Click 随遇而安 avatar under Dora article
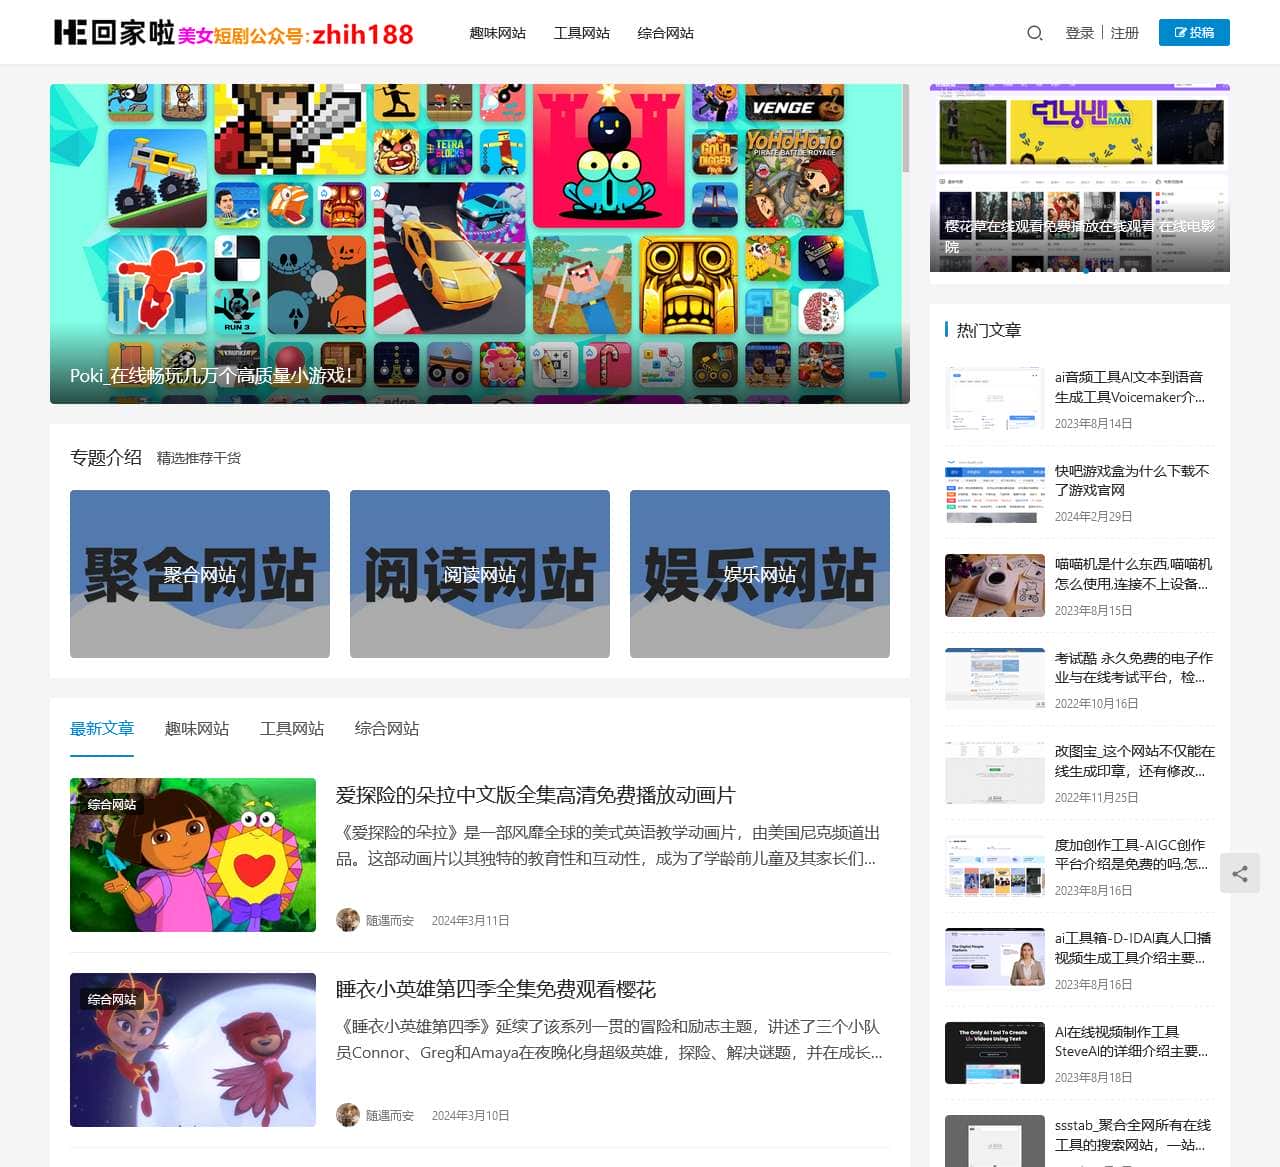This screenshot has width=1280, height=1167. click(347, 920)
